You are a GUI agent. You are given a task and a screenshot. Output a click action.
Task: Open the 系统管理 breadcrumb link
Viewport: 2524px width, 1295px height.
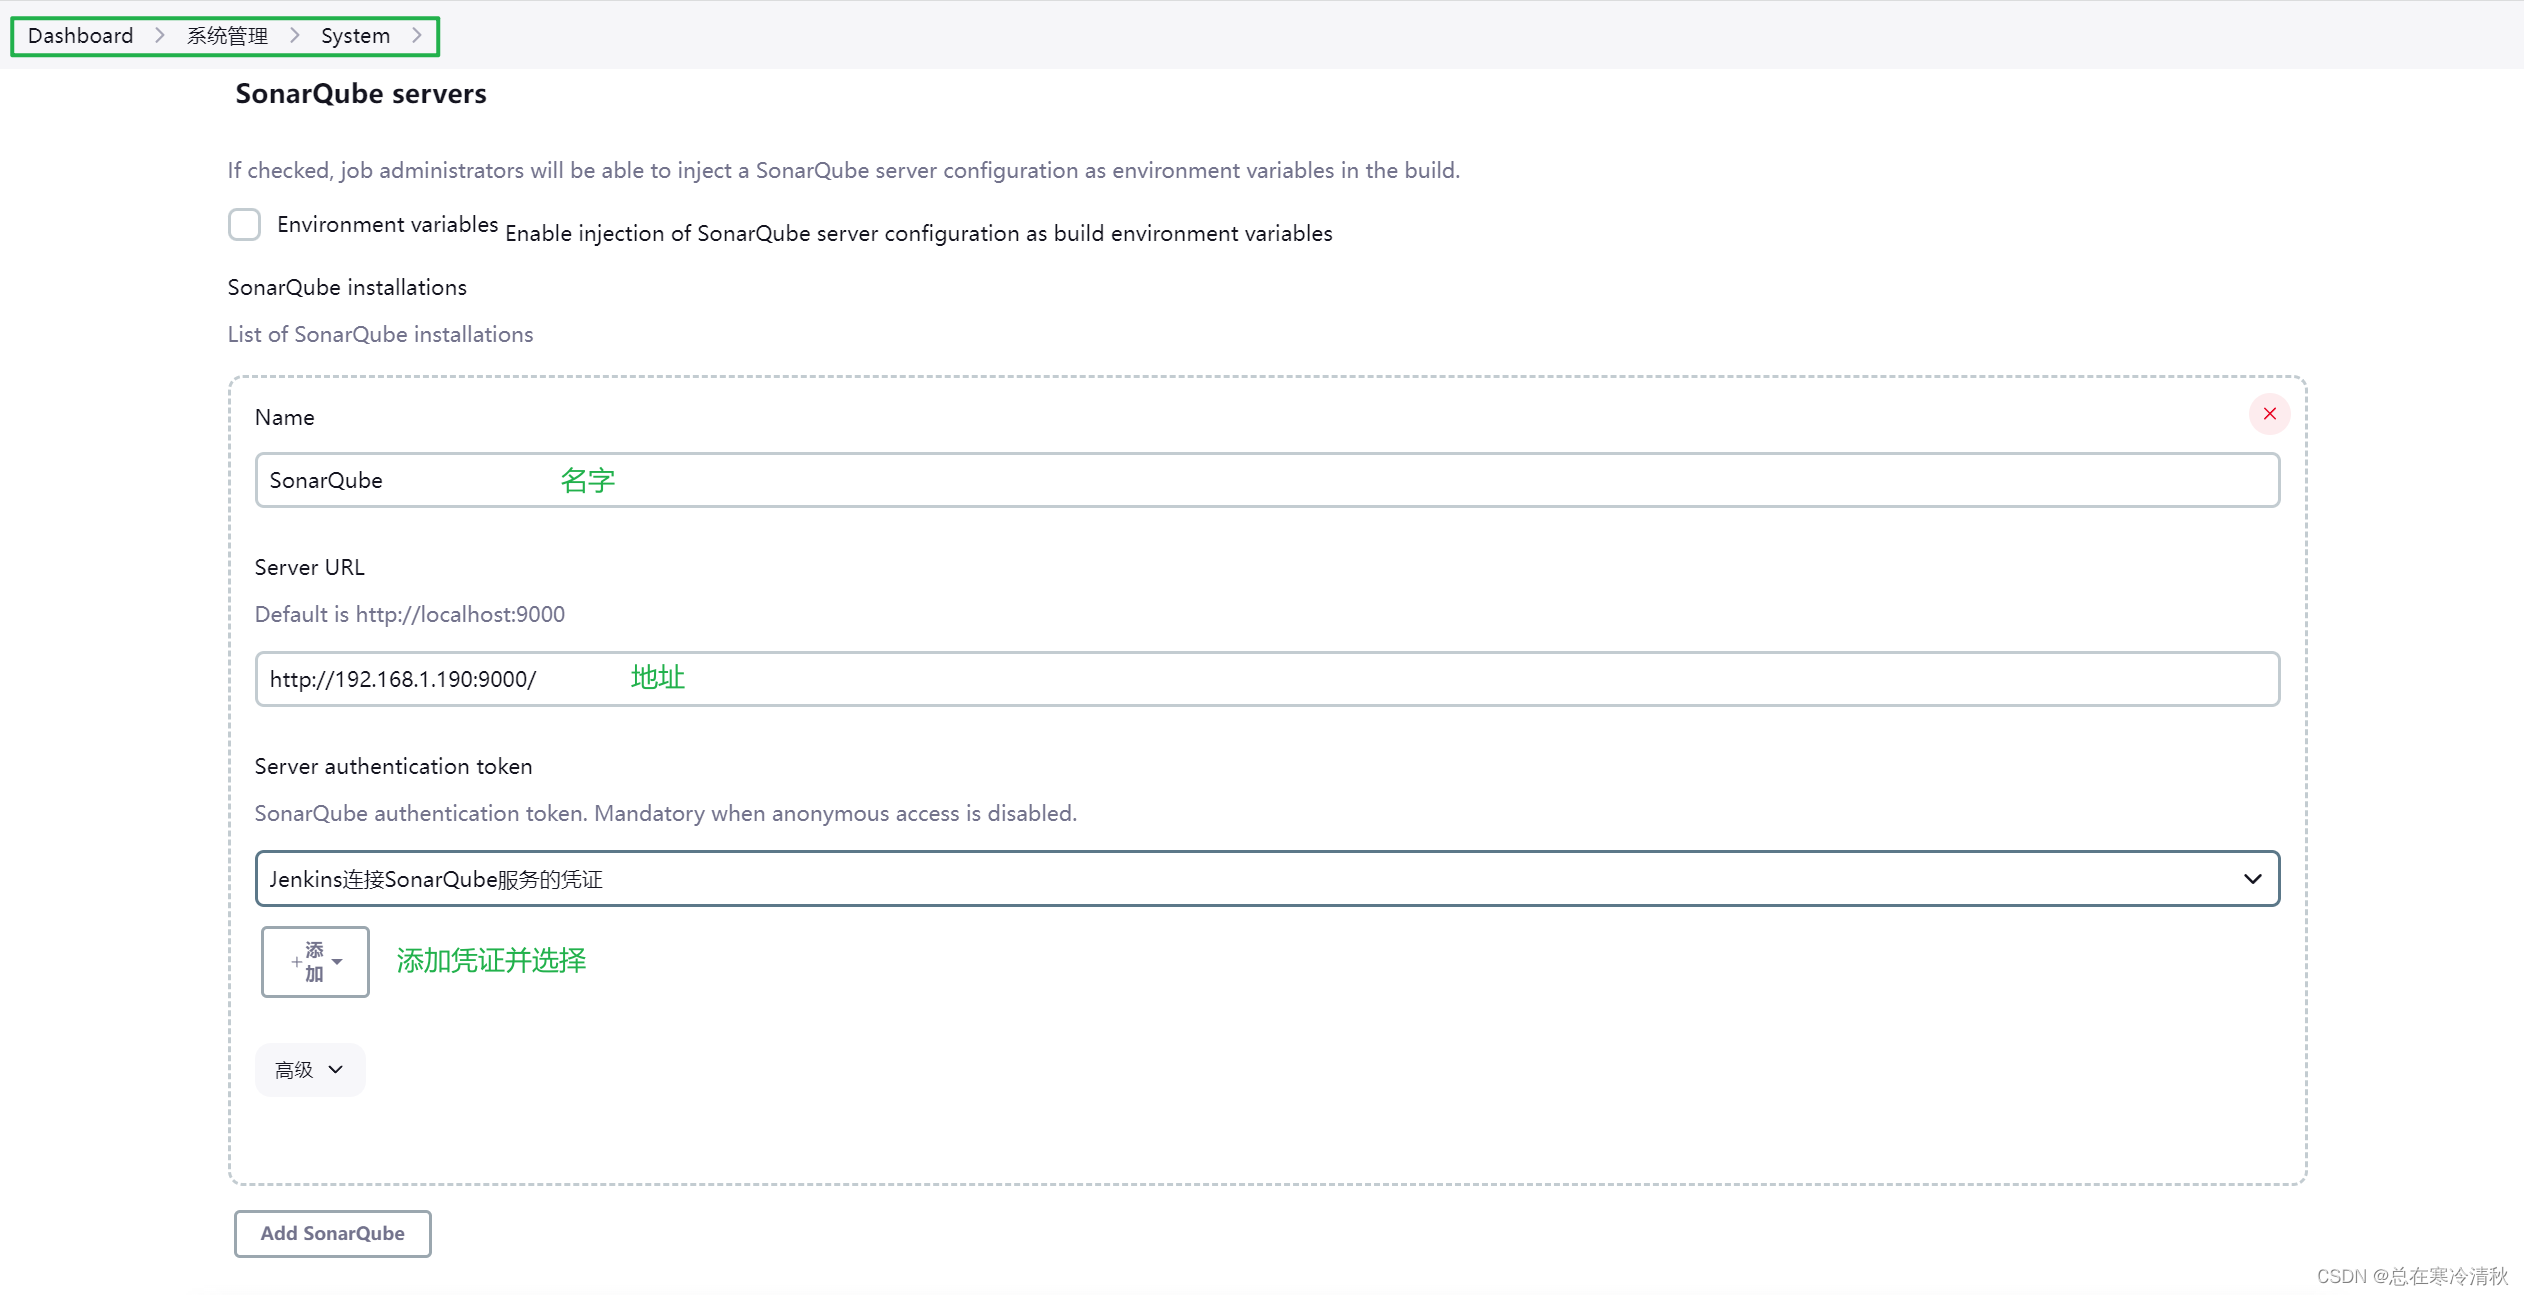point(227,36)
